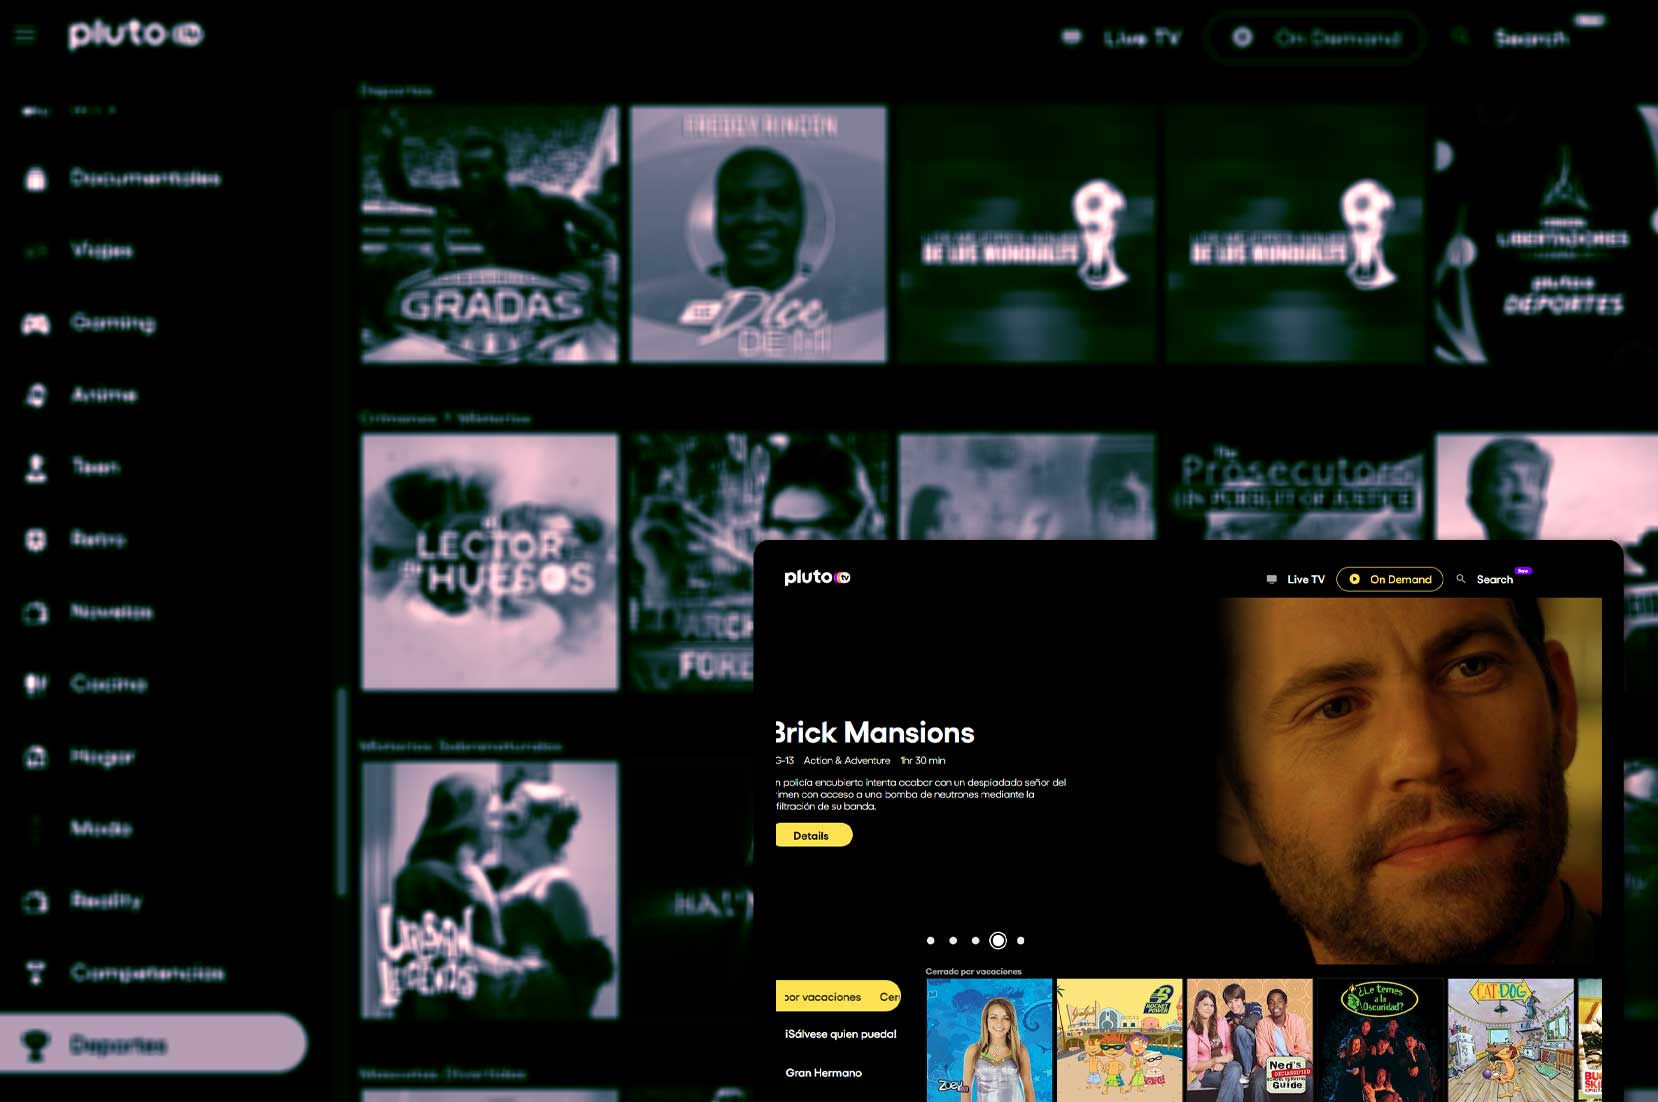The image size is (1658, 1102).
Task: Click the Novelas sidebar icon
Action: tap(36, 612)
